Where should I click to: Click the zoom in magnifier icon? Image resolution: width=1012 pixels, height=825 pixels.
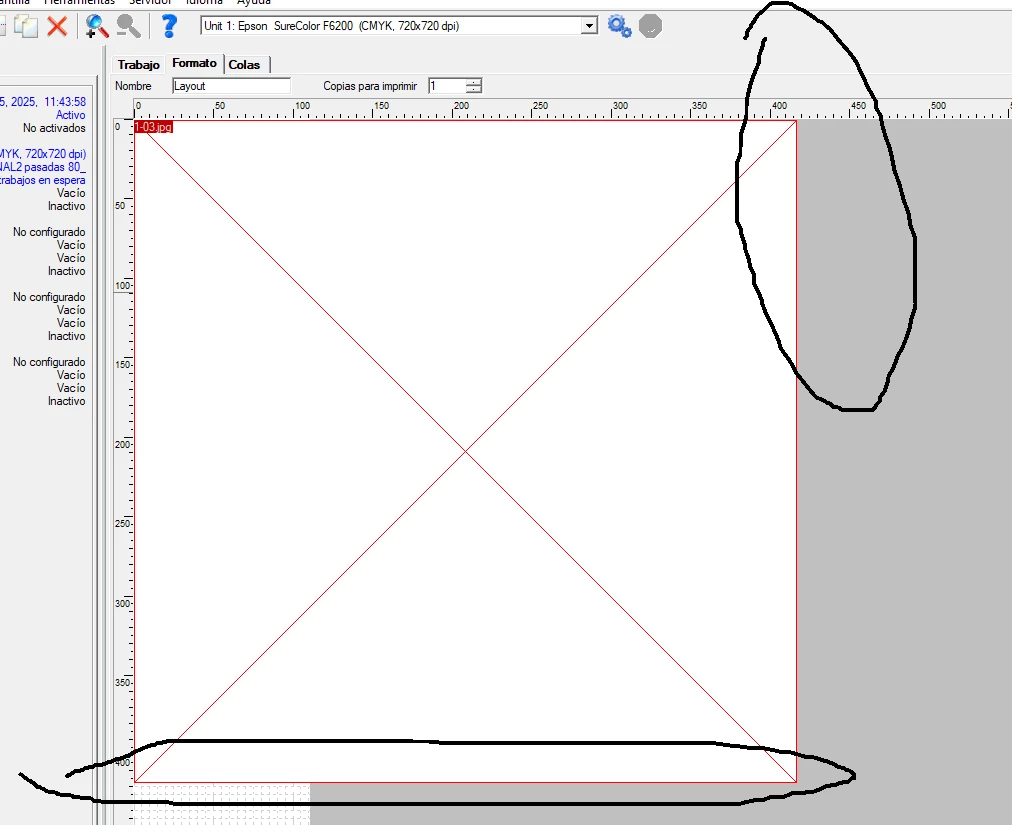point(97,26)
